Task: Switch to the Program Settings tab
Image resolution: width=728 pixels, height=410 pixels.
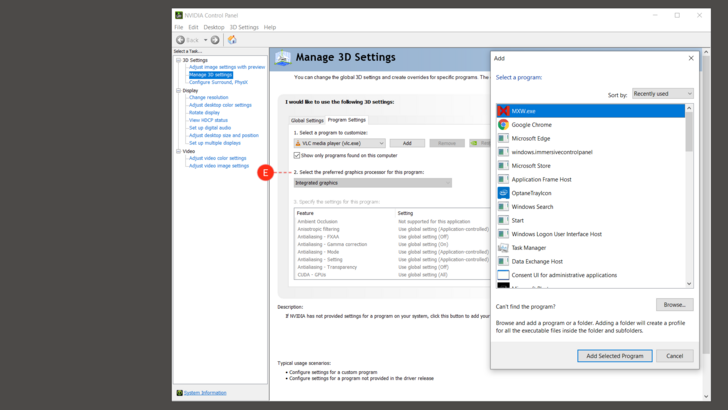Action: [x=347, y=120]
